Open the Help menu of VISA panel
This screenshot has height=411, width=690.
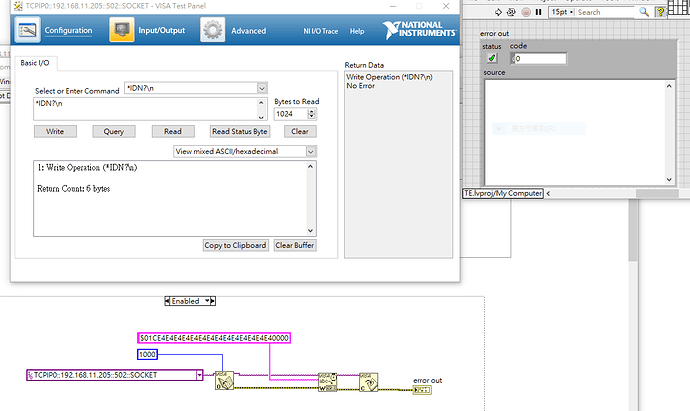click(x=357, y=31)
